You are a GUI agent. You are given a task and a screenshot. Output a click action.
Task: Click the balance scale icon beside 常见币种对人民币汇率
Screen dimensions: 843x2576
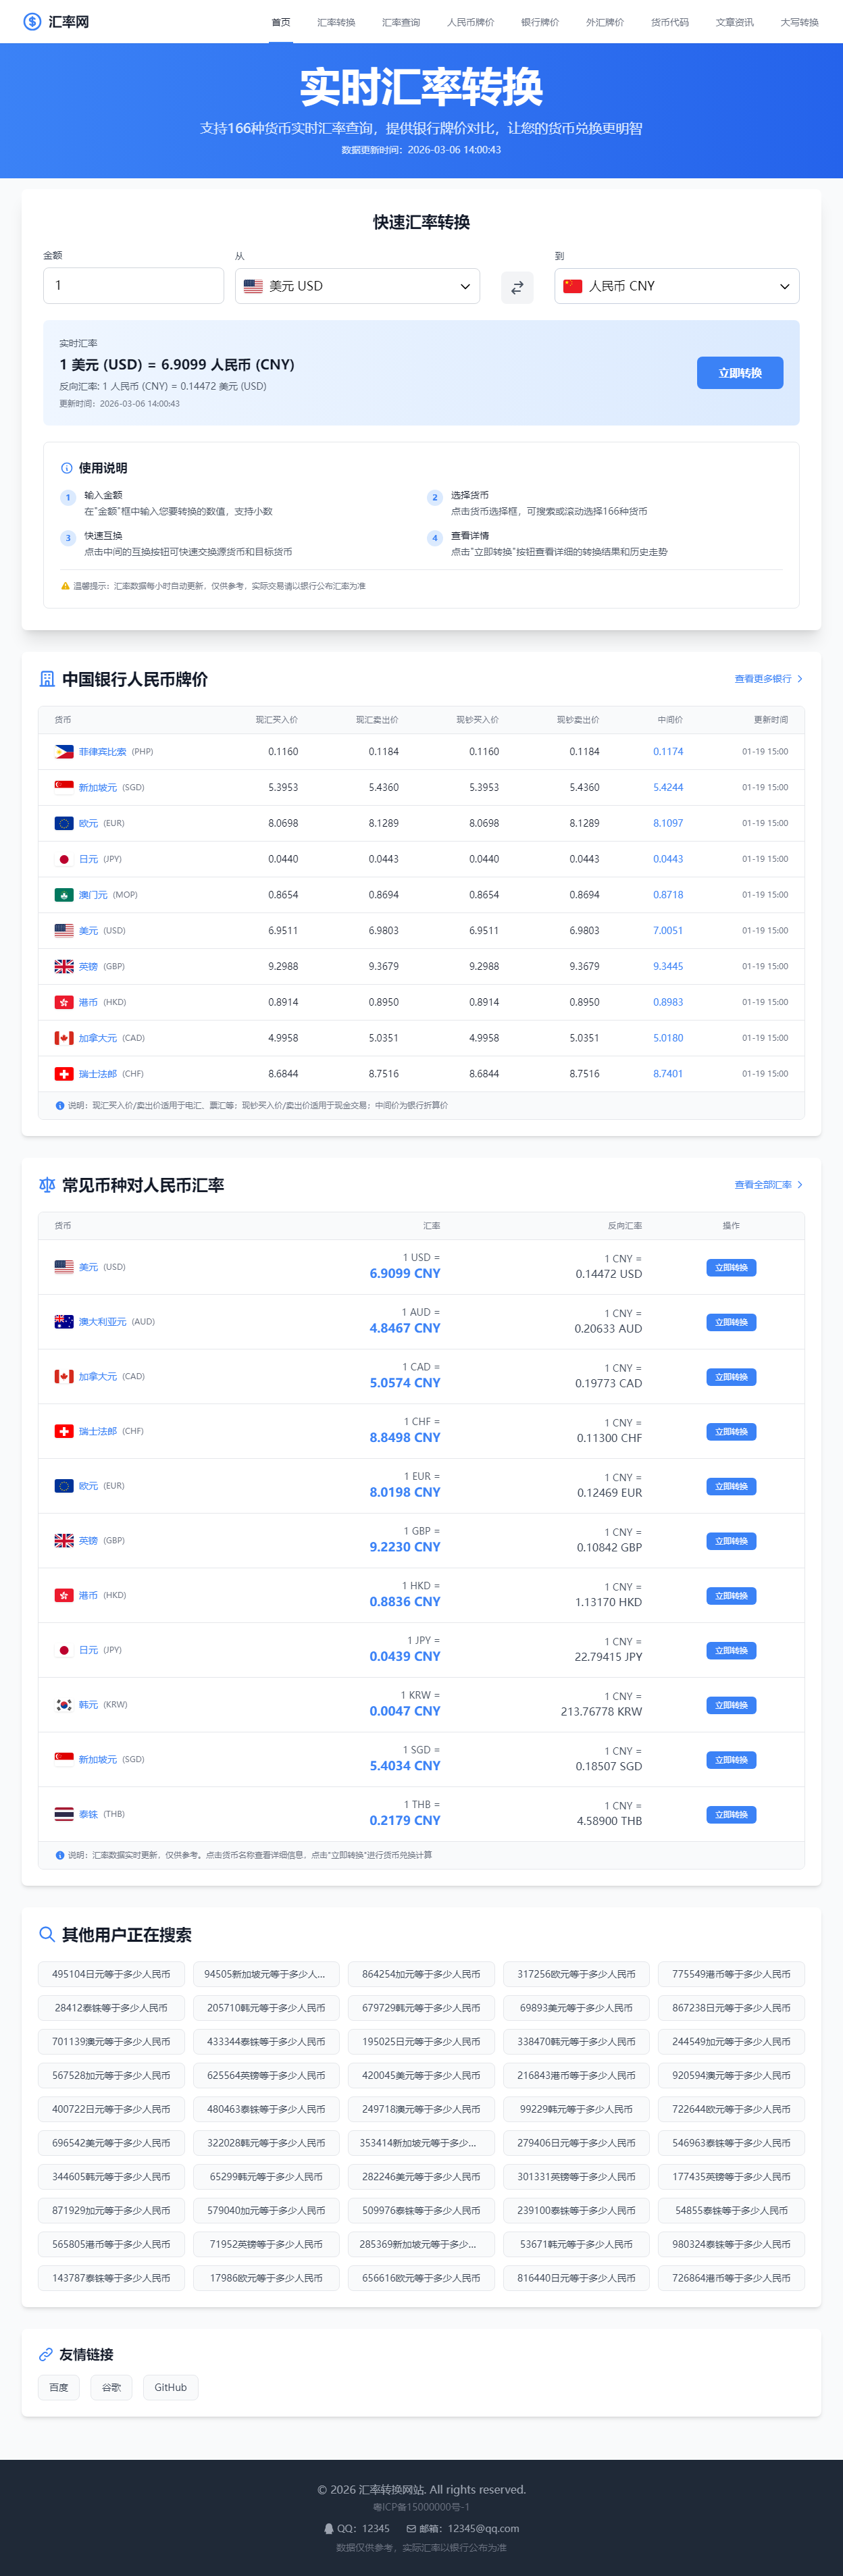(x=47, y=1185)
